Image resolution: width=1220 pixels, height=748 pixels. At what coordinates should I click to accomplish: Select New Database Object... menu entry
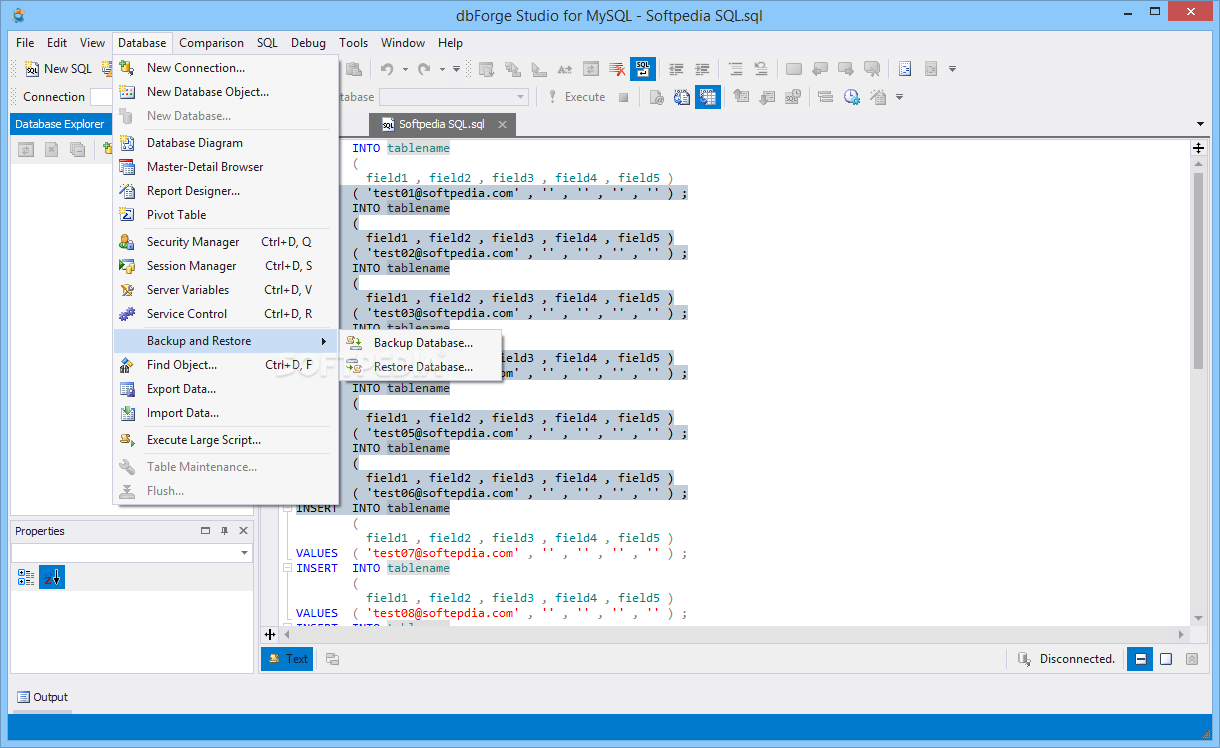pyautogui.click(x=226, y=92)
